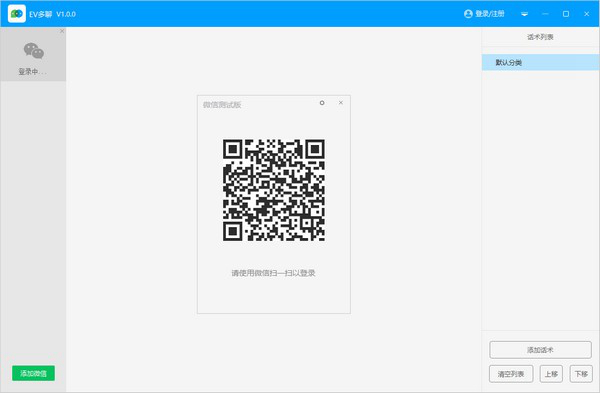The height and width of the screenshot is (393, 600).
Task: Click the 请使用微信扫一扫以登录 prompt text
Action: pos(273,273)
